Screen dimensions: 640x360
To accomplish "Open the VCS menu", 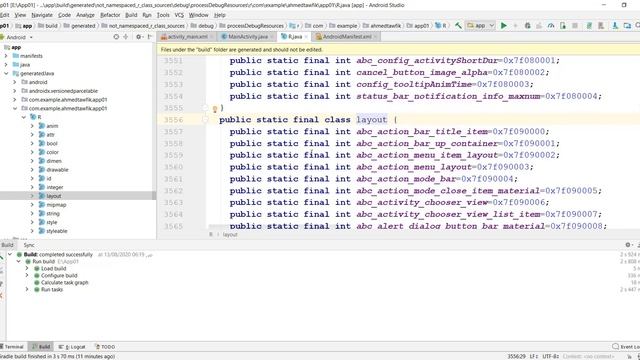I will click(x=179, y=15).
